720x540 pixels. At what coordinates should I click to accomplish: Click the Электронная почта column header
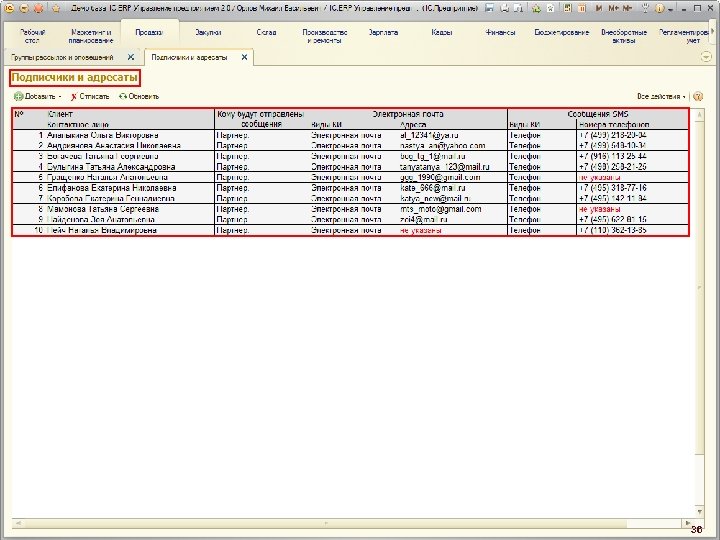408,114
